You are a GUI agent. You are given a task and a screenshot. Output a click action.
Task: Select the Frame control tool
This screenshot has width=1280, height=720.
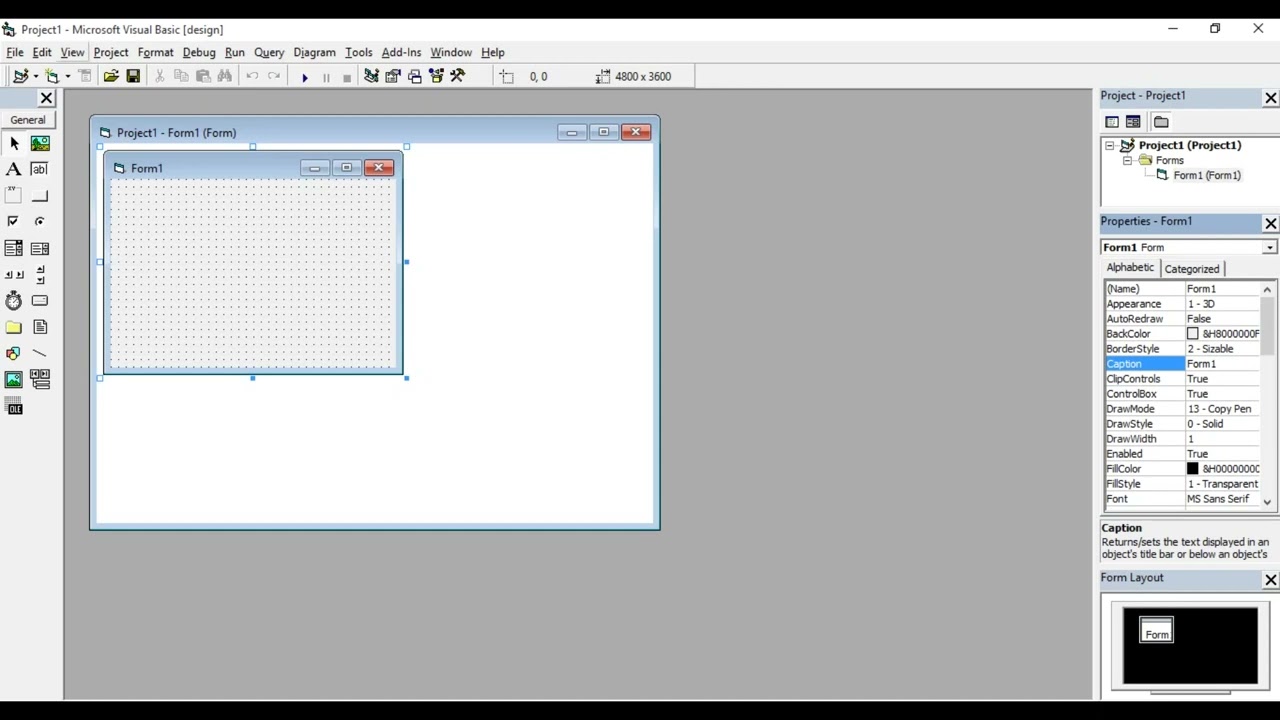pyautogui.click(x=14, y=196)
